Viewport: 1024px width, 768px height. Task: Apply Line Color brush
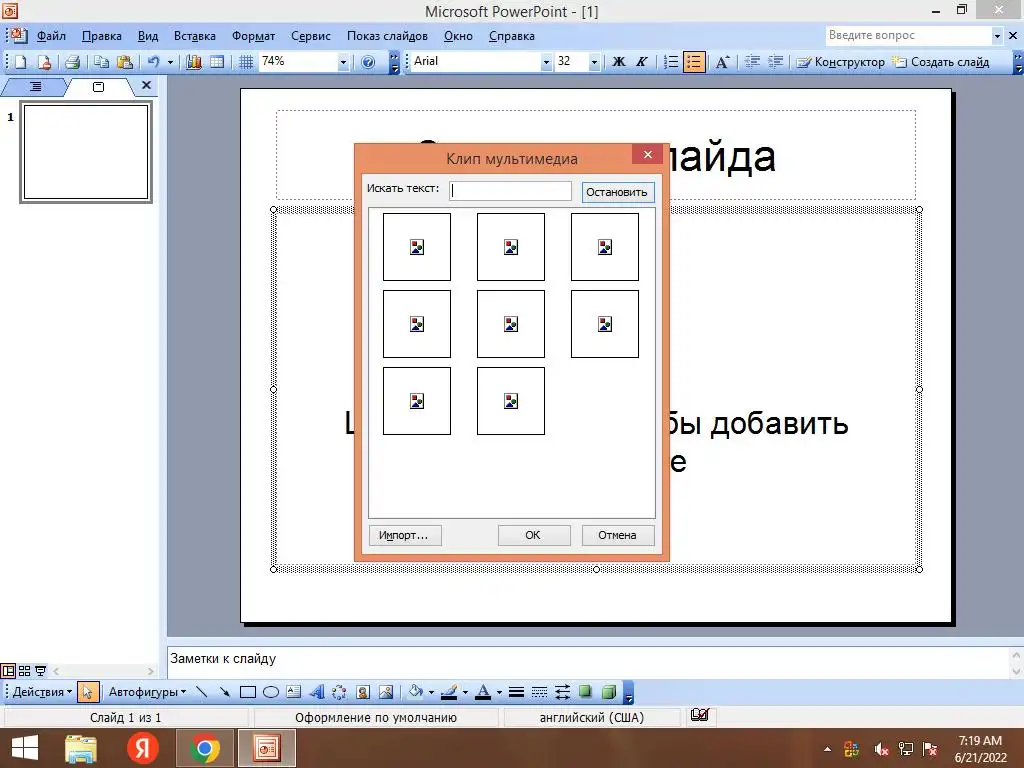(x=449, y=692)
